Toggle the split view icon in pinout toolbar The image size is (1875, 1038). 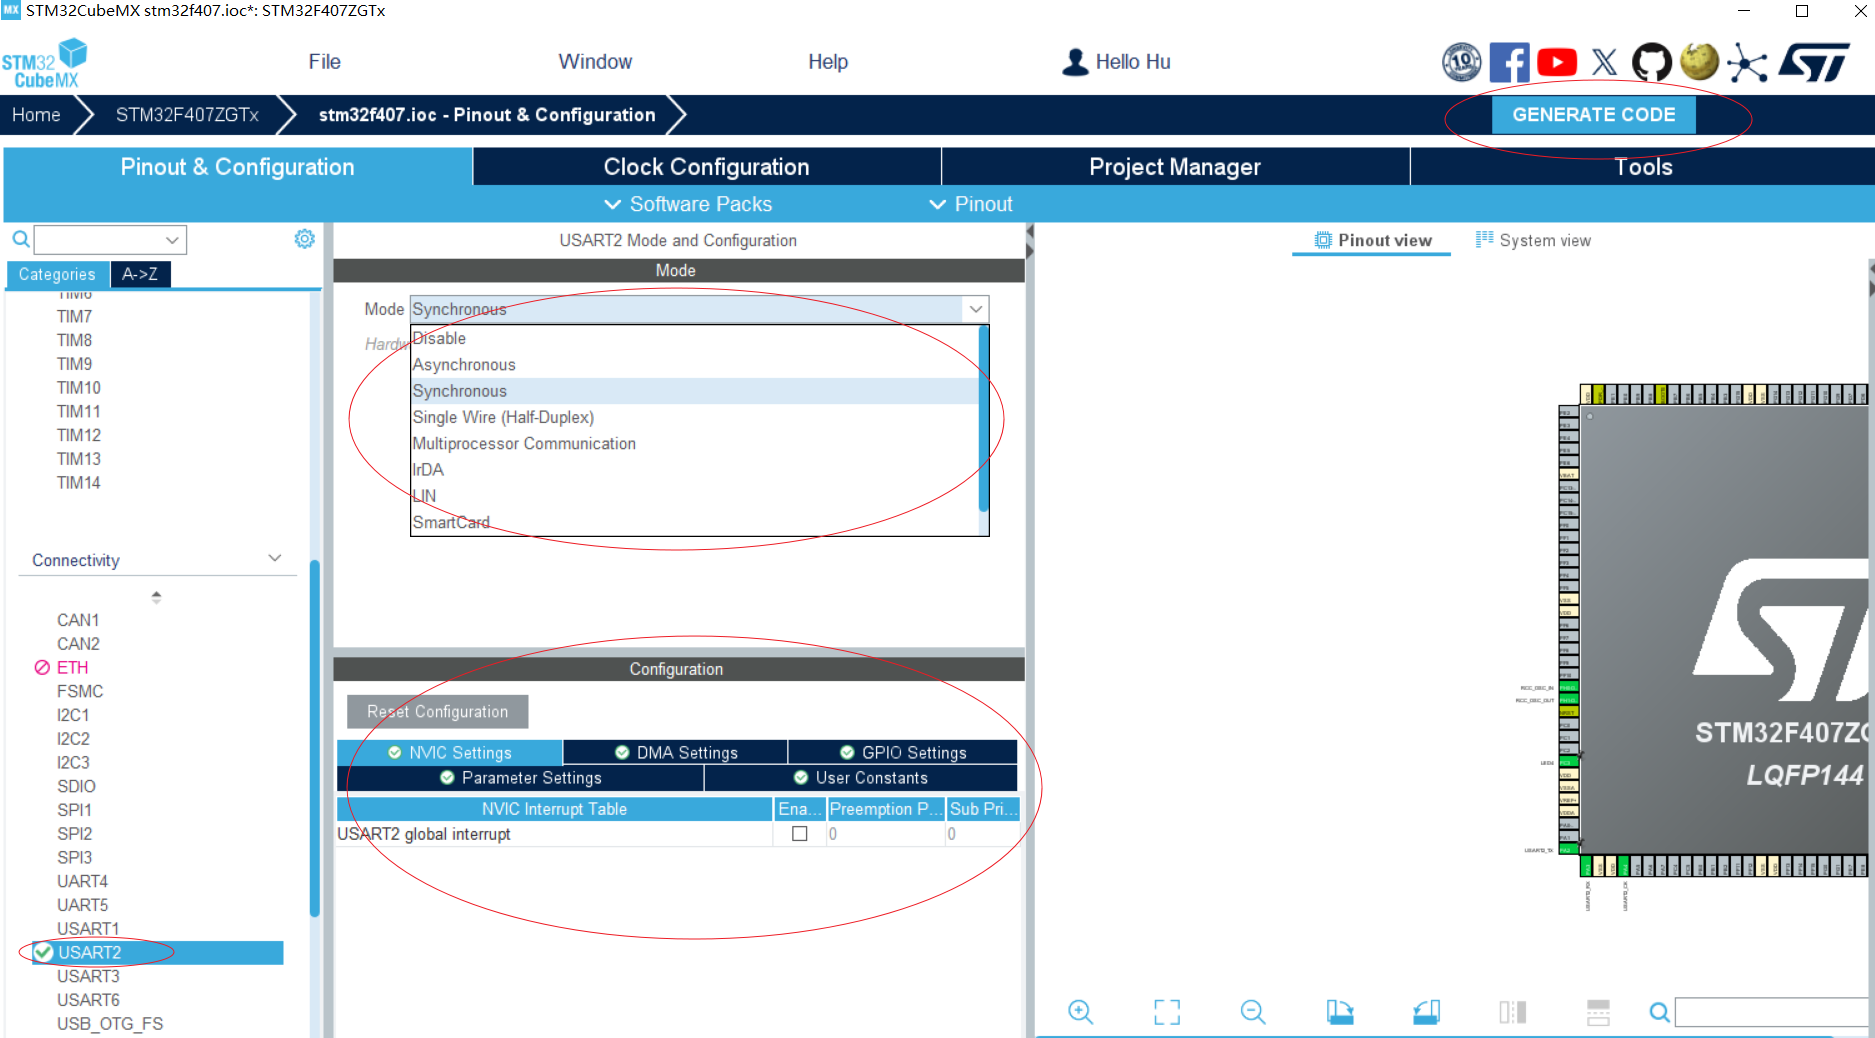pos(1512,1012)
